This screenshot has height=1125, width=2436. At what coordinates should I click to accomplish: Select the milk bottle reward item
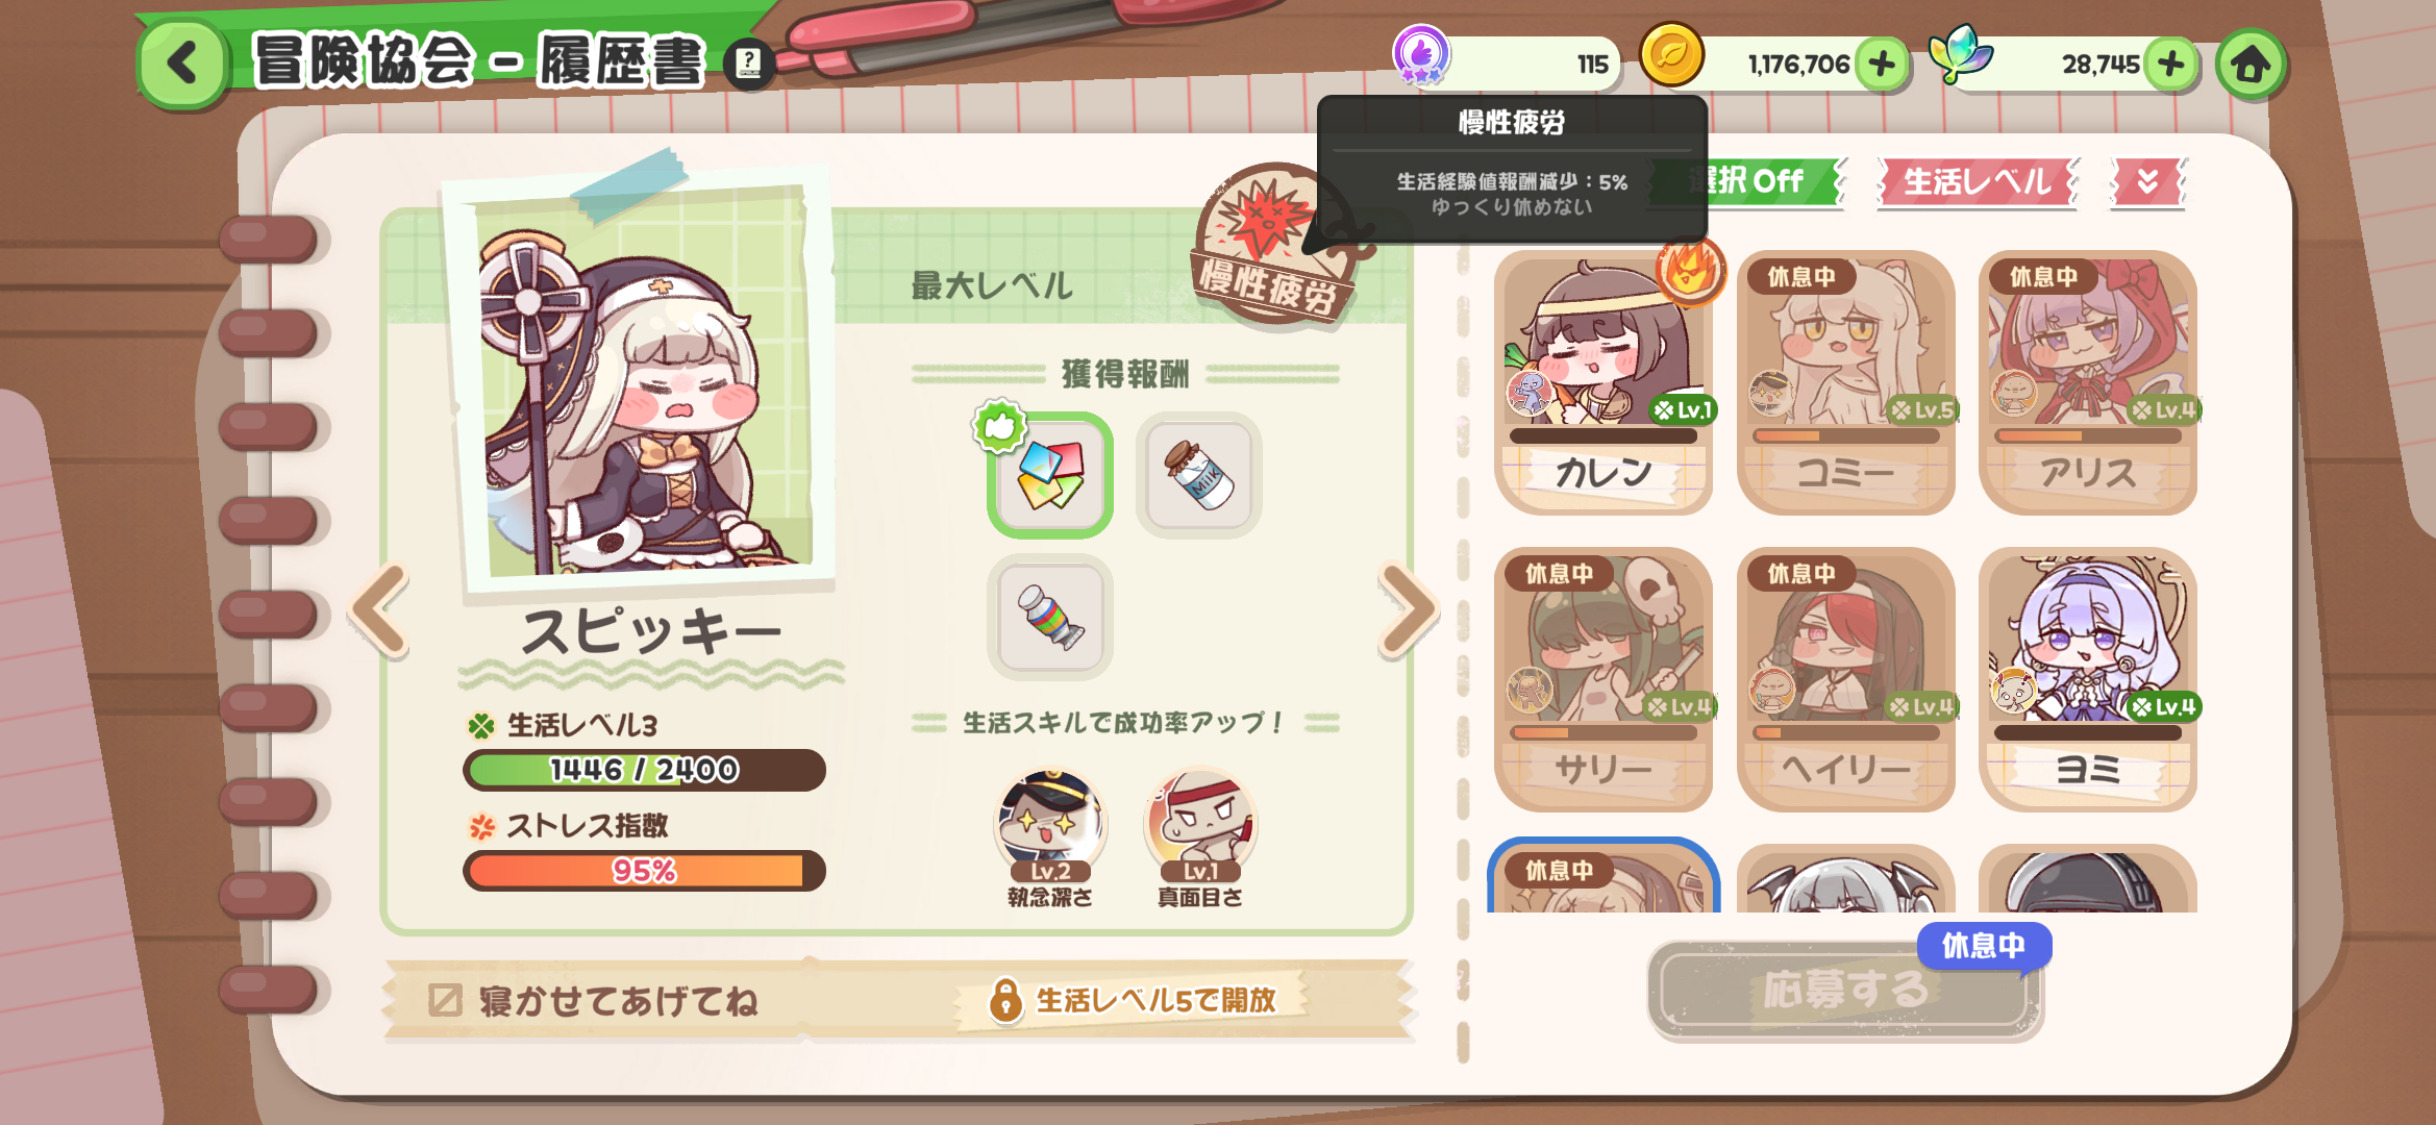tap(1199, 474)
